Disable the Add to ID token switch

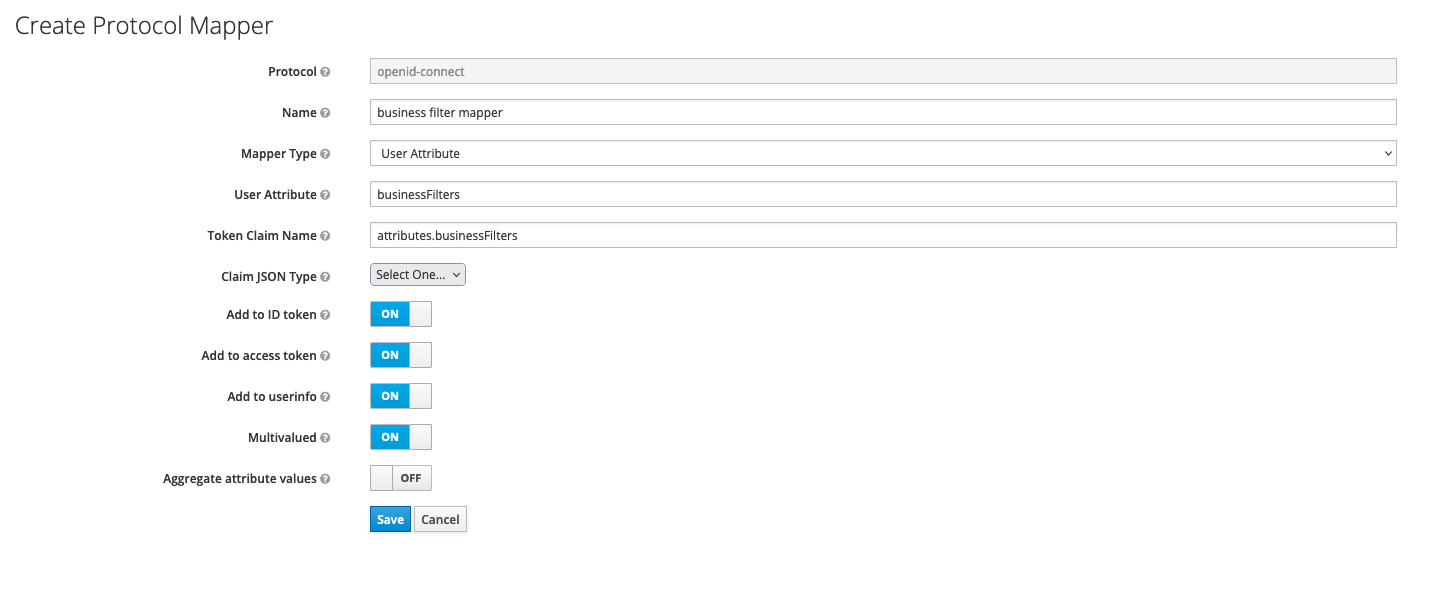(x=400, y=314)
